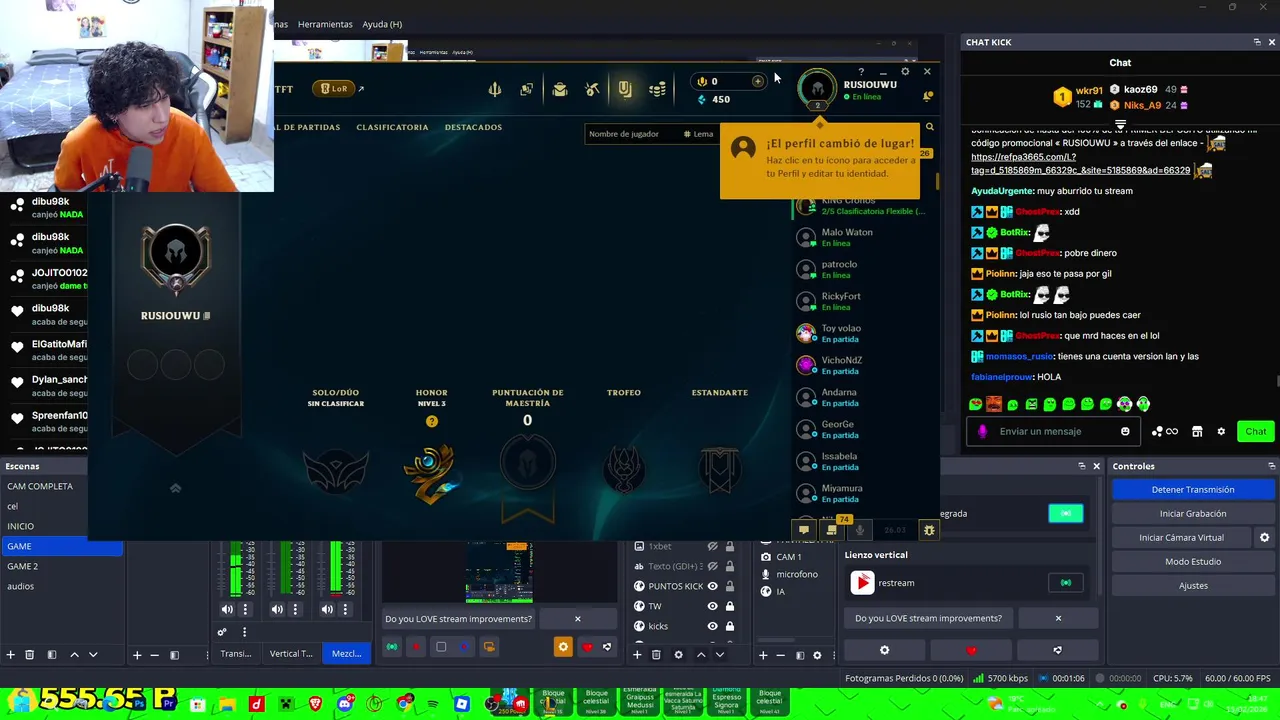Click Discord icon in Windows taskbar
The image size is (1280, 720).
345,704
